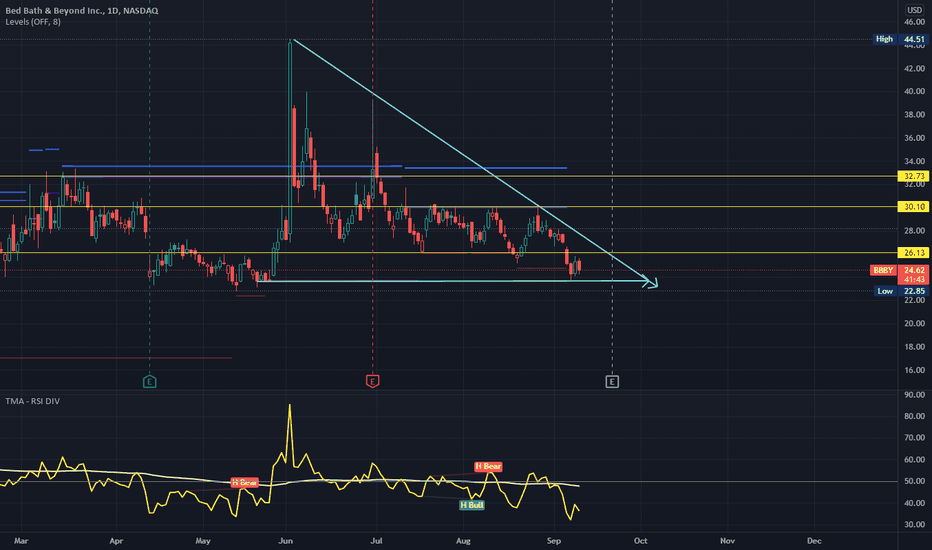Click the H Bear label near August
The height and width of the screenshot is (550, 932).
[488, 466]
